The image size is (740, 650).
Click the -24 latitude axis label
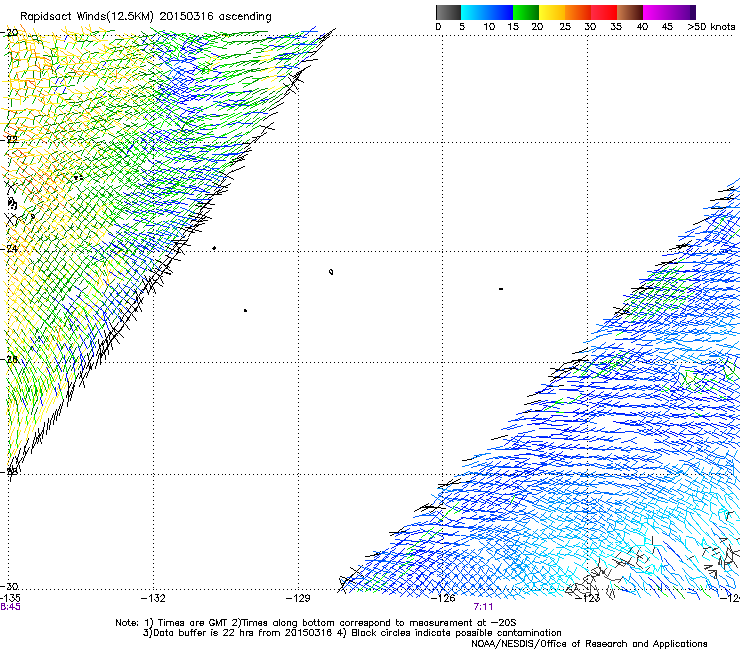point(10,249)
